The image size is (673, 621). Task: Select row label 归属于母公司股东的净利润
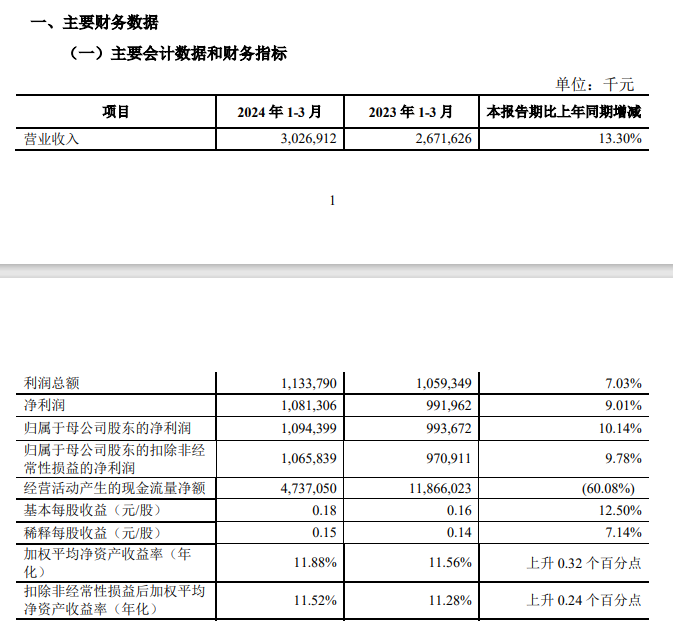(107, 428)
